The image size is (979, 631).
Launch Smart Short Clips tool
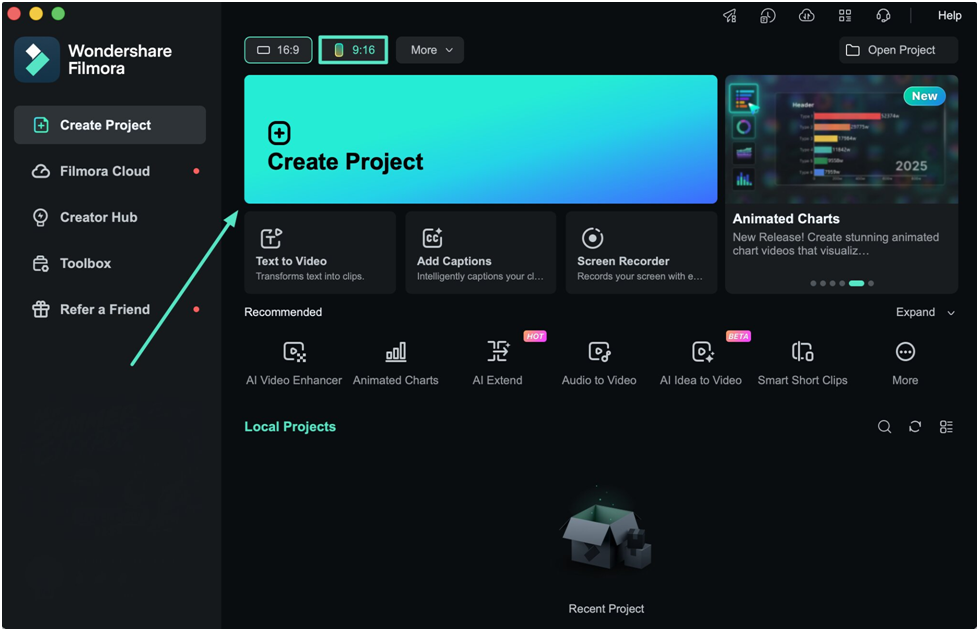(803, 363)
